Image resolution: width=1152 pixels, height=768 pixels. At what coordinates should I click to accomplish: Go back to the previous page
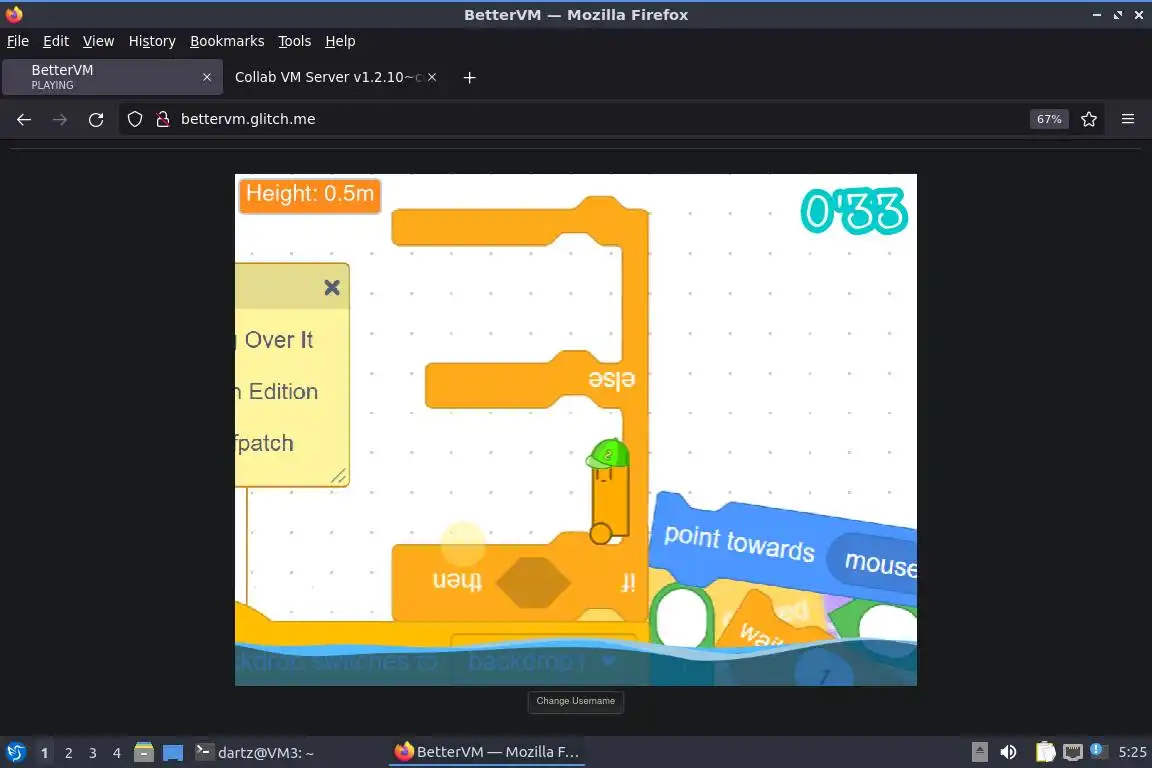click(x=24, y=119)
